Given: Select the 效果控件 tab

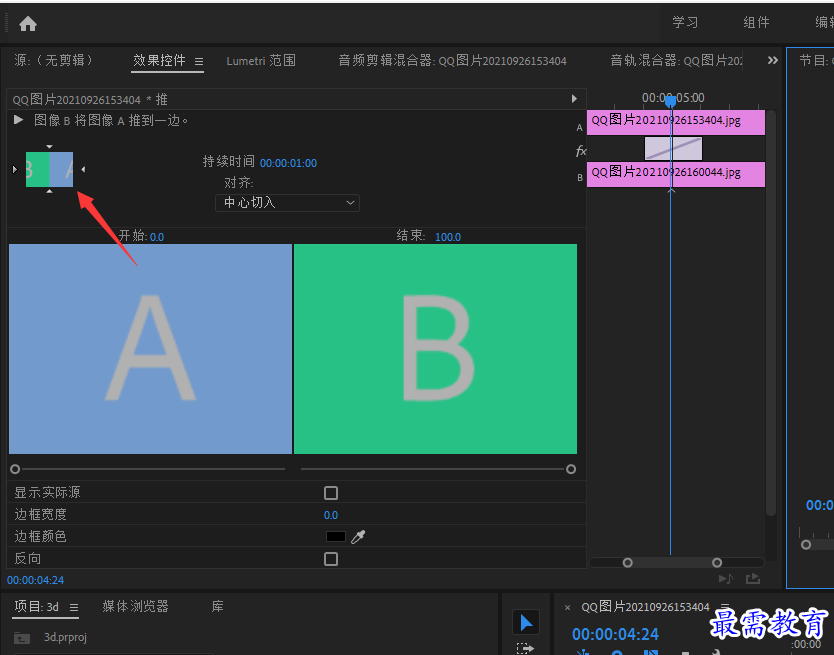Looking at the screenshot, I should click(x=159, y=60).
